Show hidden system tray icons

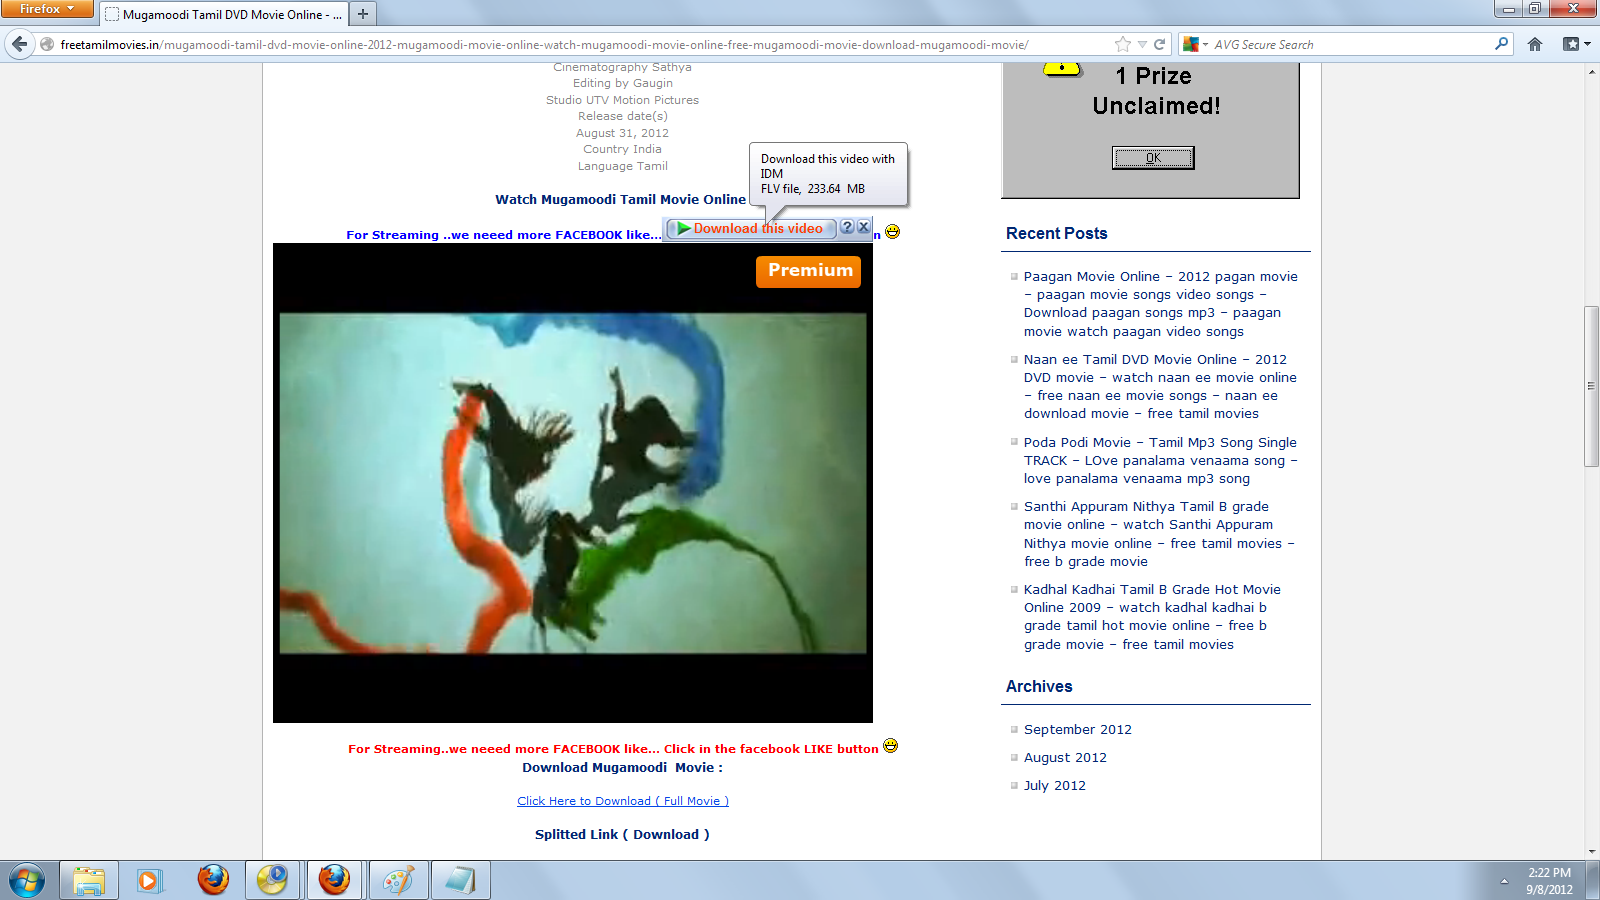[1504, 881]
